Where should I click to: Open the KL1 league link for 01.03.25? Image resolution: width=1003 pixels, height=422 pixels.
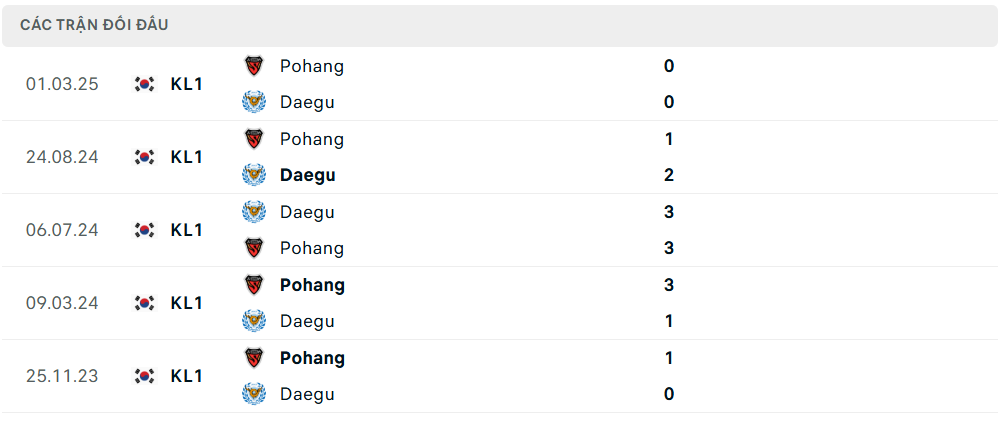click(x=187, y=84)
